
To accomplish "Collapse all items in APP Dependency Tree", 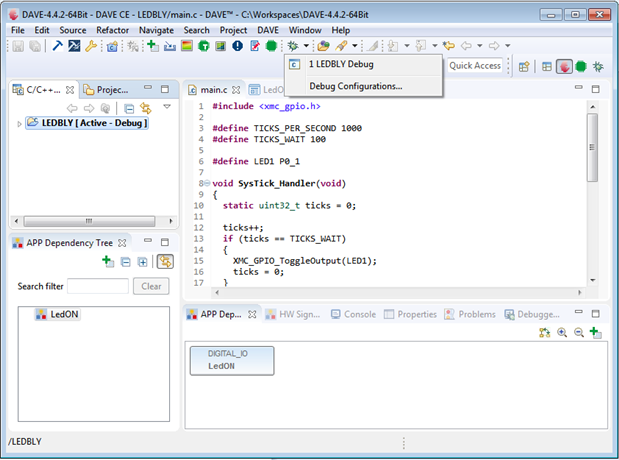I will [x=125, y=261].
